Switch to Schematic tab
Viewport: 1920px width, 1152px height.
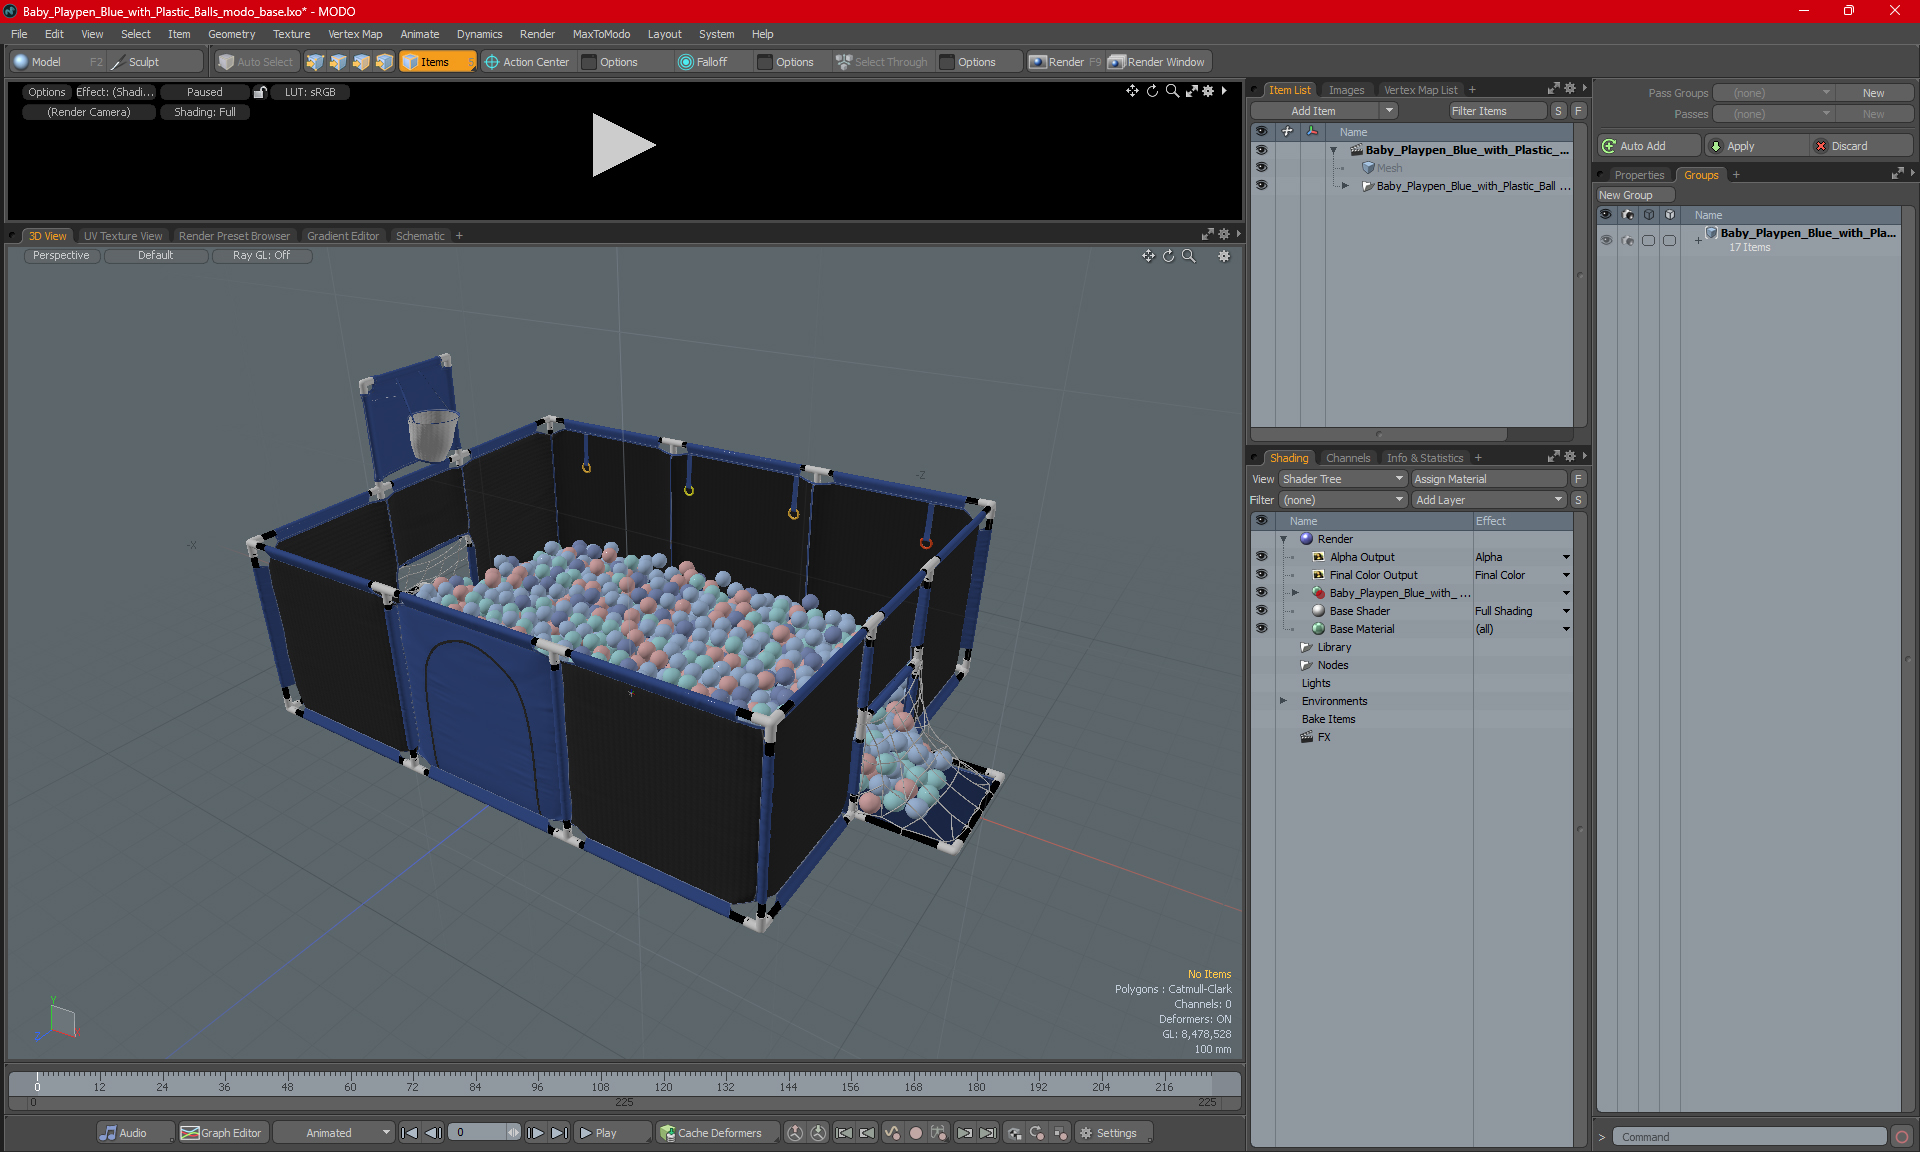point(420,236)
